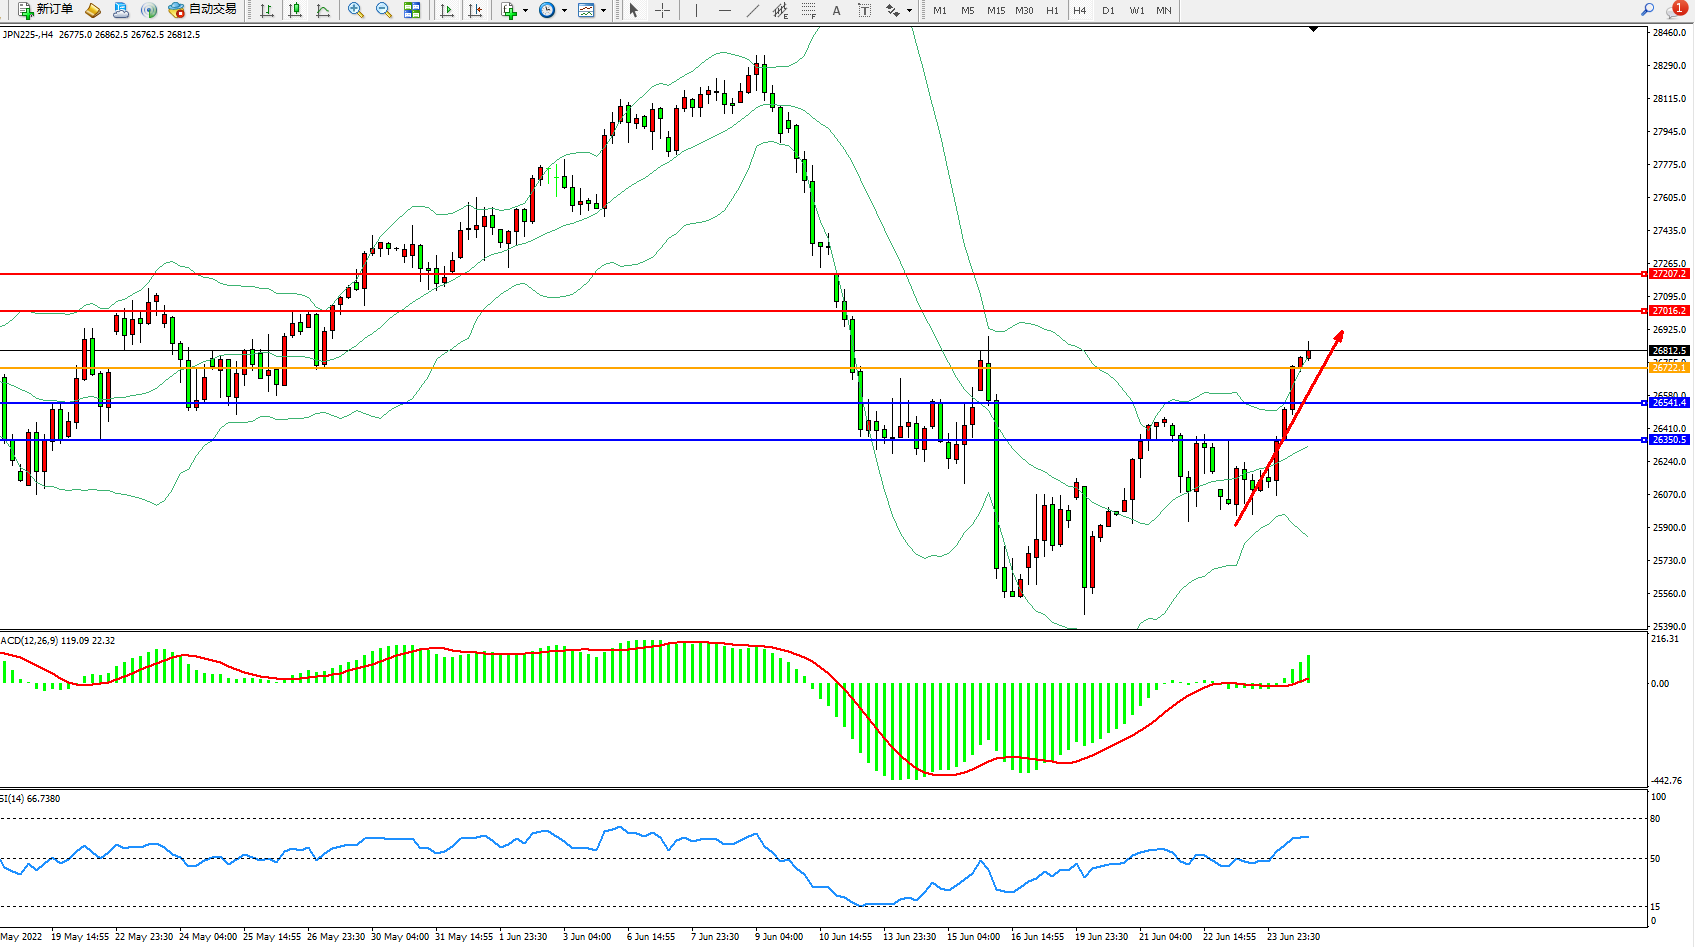Toggle AutoTrading (自动交易) button
This screenshot has width=1695, height=947.
tap(203, 10)
